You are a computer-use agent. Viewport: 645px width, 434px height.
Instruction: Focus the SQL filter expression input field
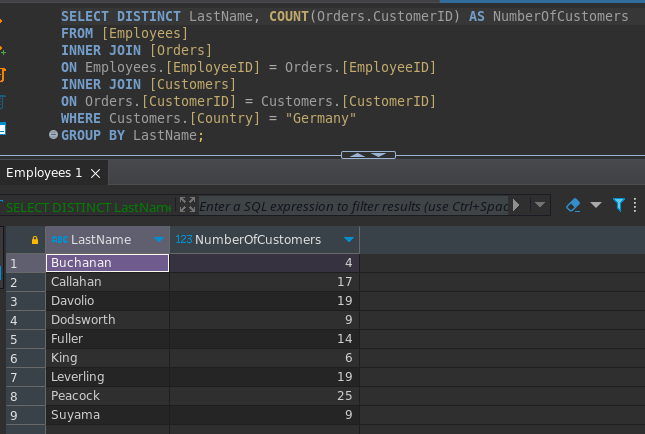coord(354,206)
